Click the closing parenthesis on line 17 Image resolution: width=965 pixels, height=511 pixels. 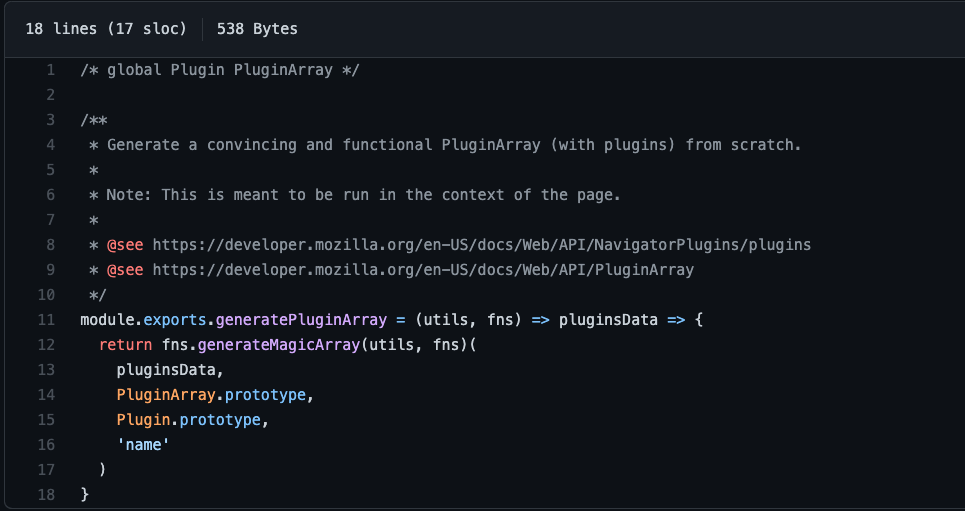tap(103, 470)
